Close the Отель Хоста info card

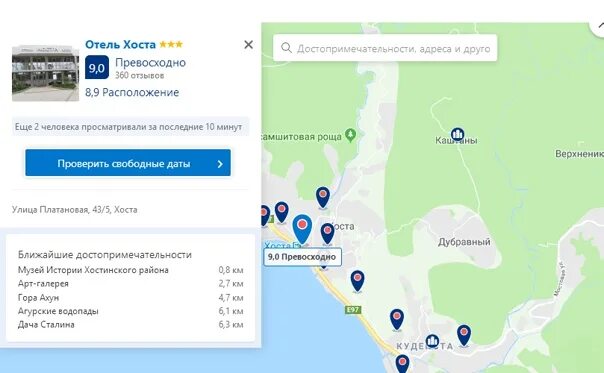click(x=248, y=45)
